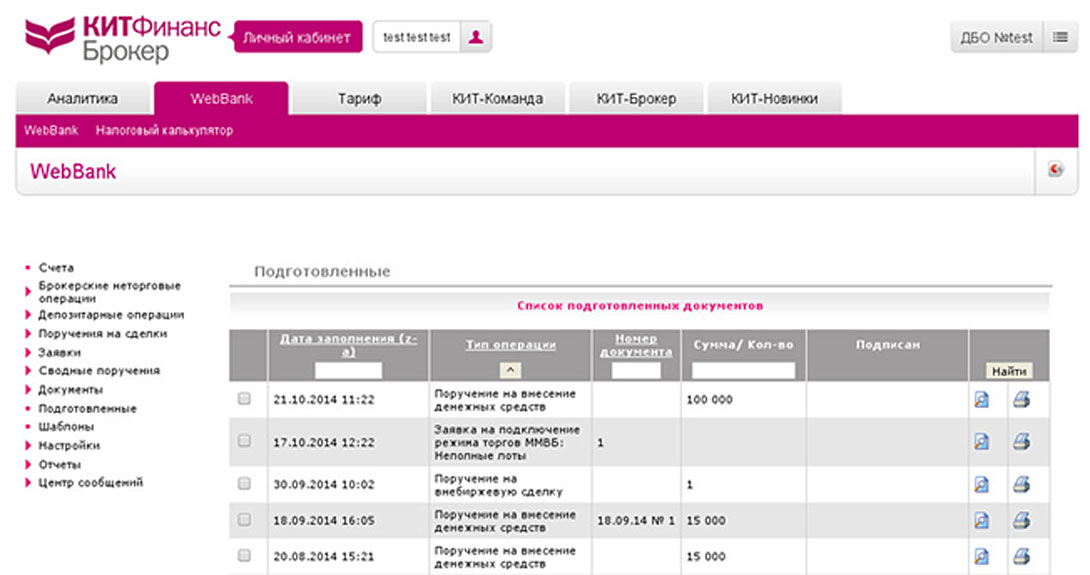Print the 17.10.2014 12:22 document
This screenshot has width=1090, height=575.
[x=1021, y=441]
